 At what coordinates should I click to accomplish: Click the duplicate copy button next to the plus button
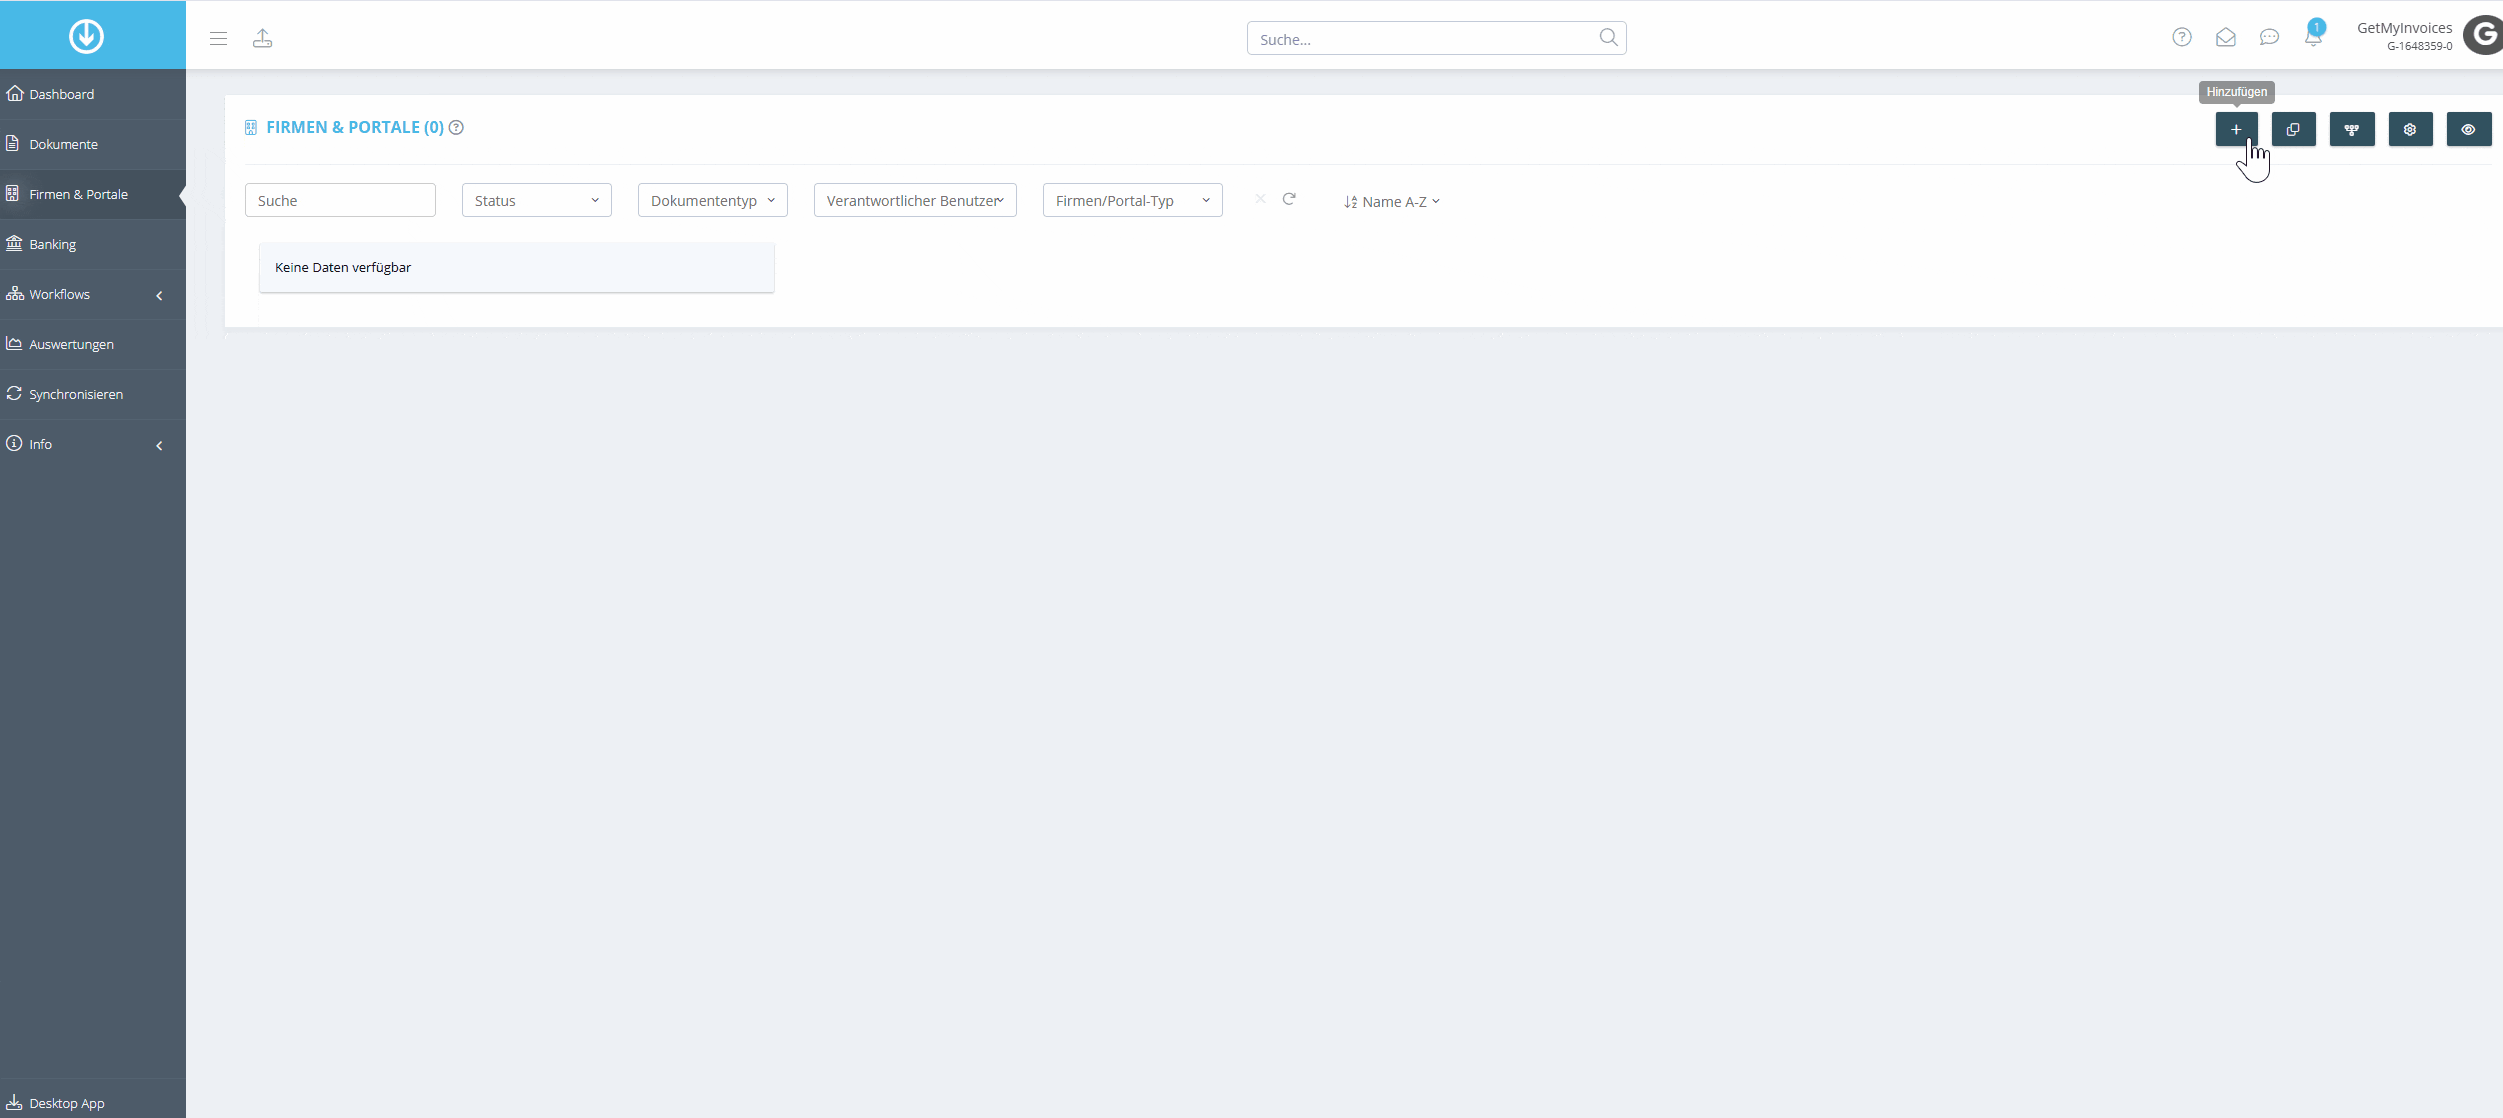point(2293,130)
